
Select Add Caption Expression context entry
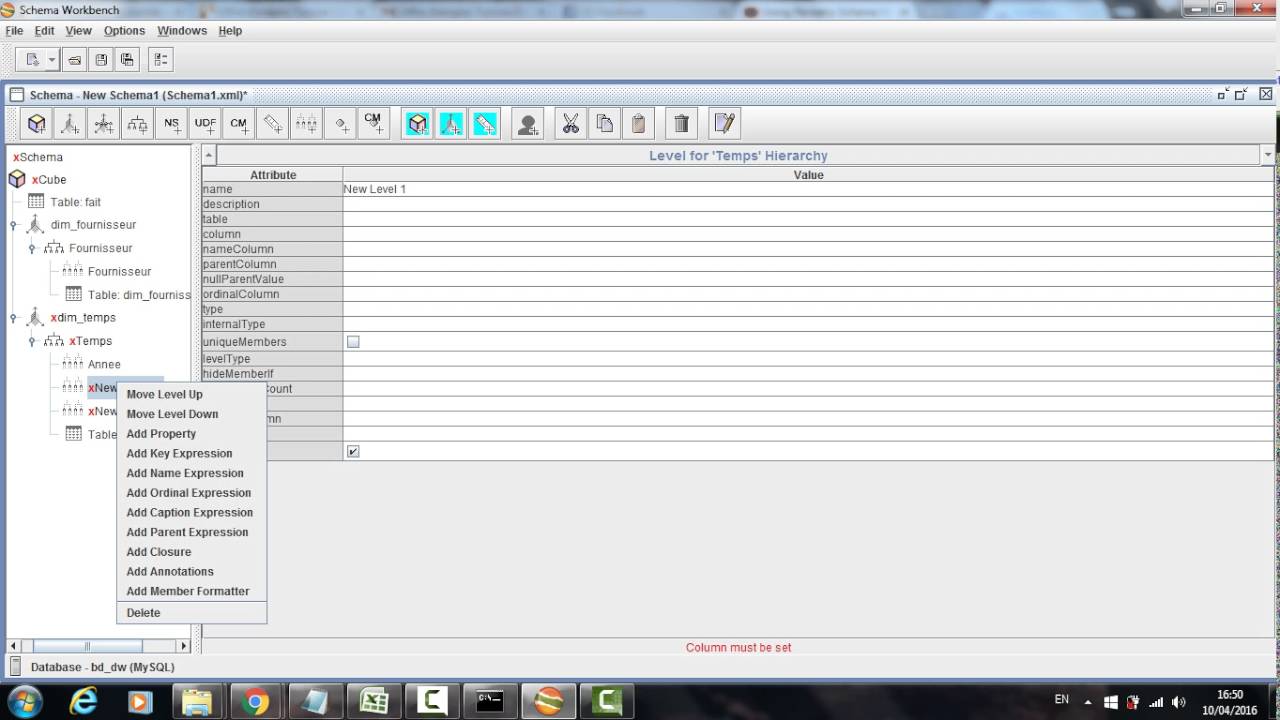coord(191,512)
